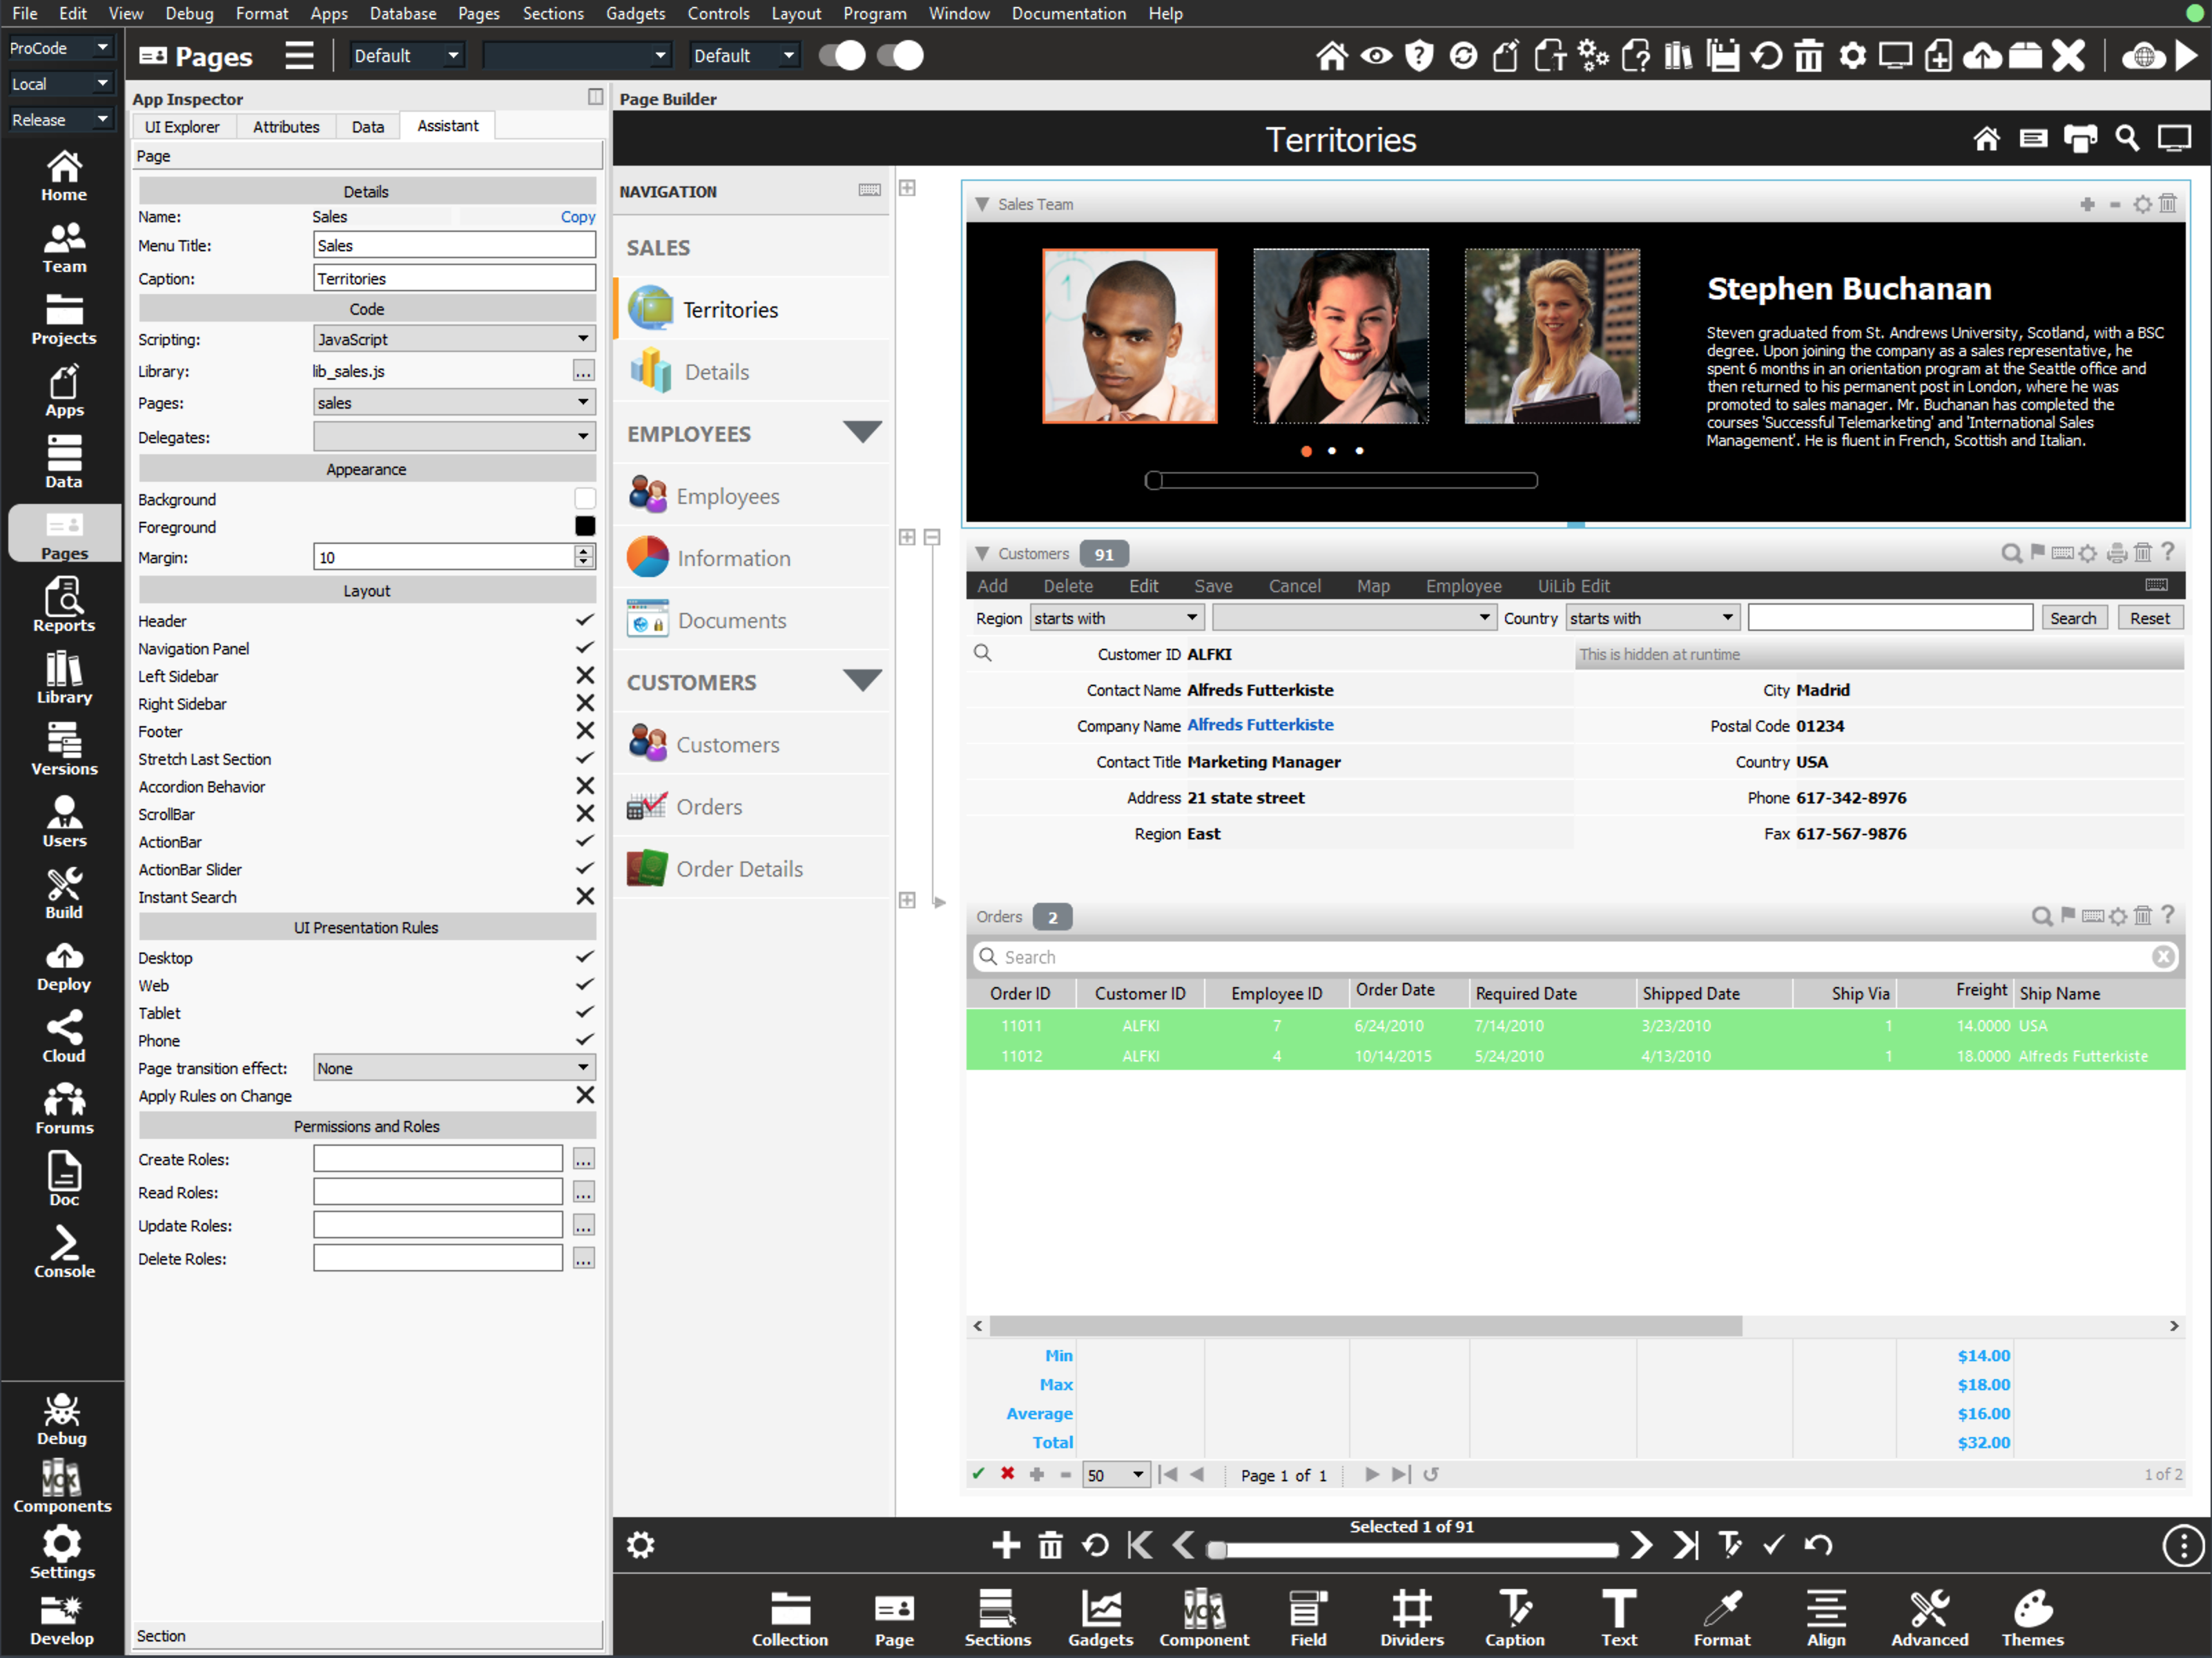Click the run play icon in top toolbar
The height and width of the screenshot is (1658, 2212).
2187,56
